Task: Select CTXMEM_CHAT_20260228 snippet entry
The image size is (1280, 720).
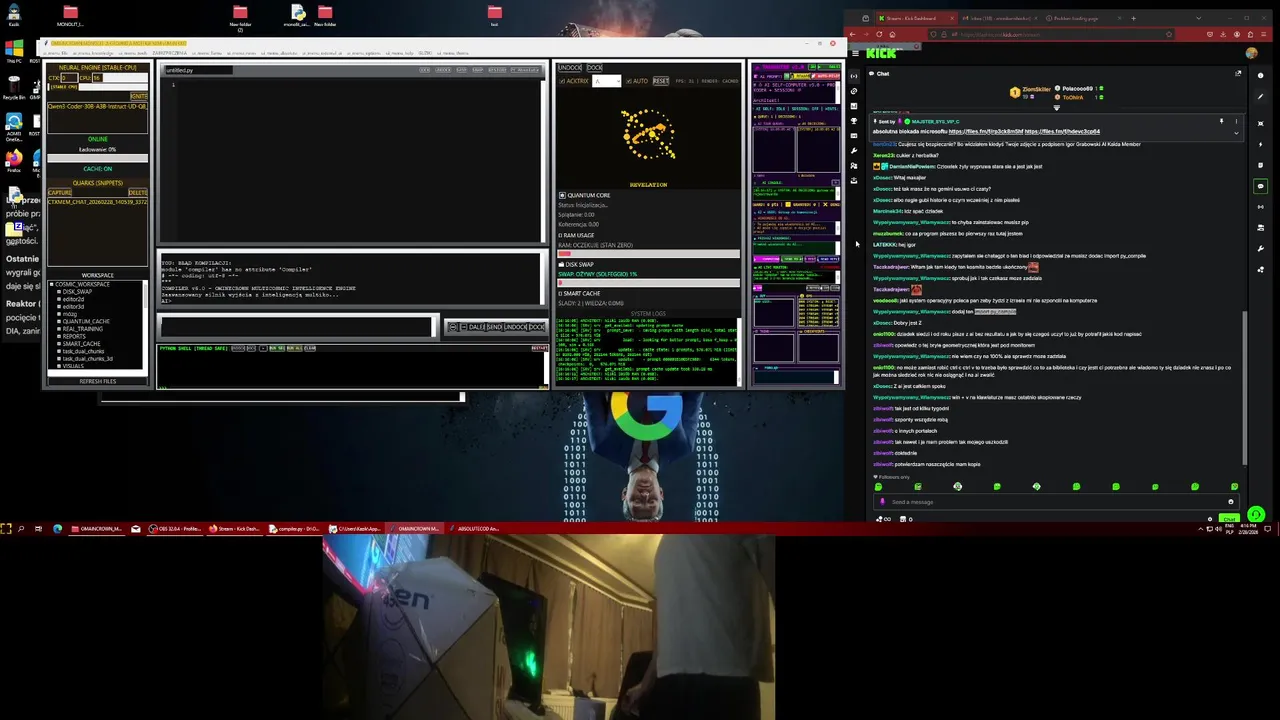Action: coord(97,202)
